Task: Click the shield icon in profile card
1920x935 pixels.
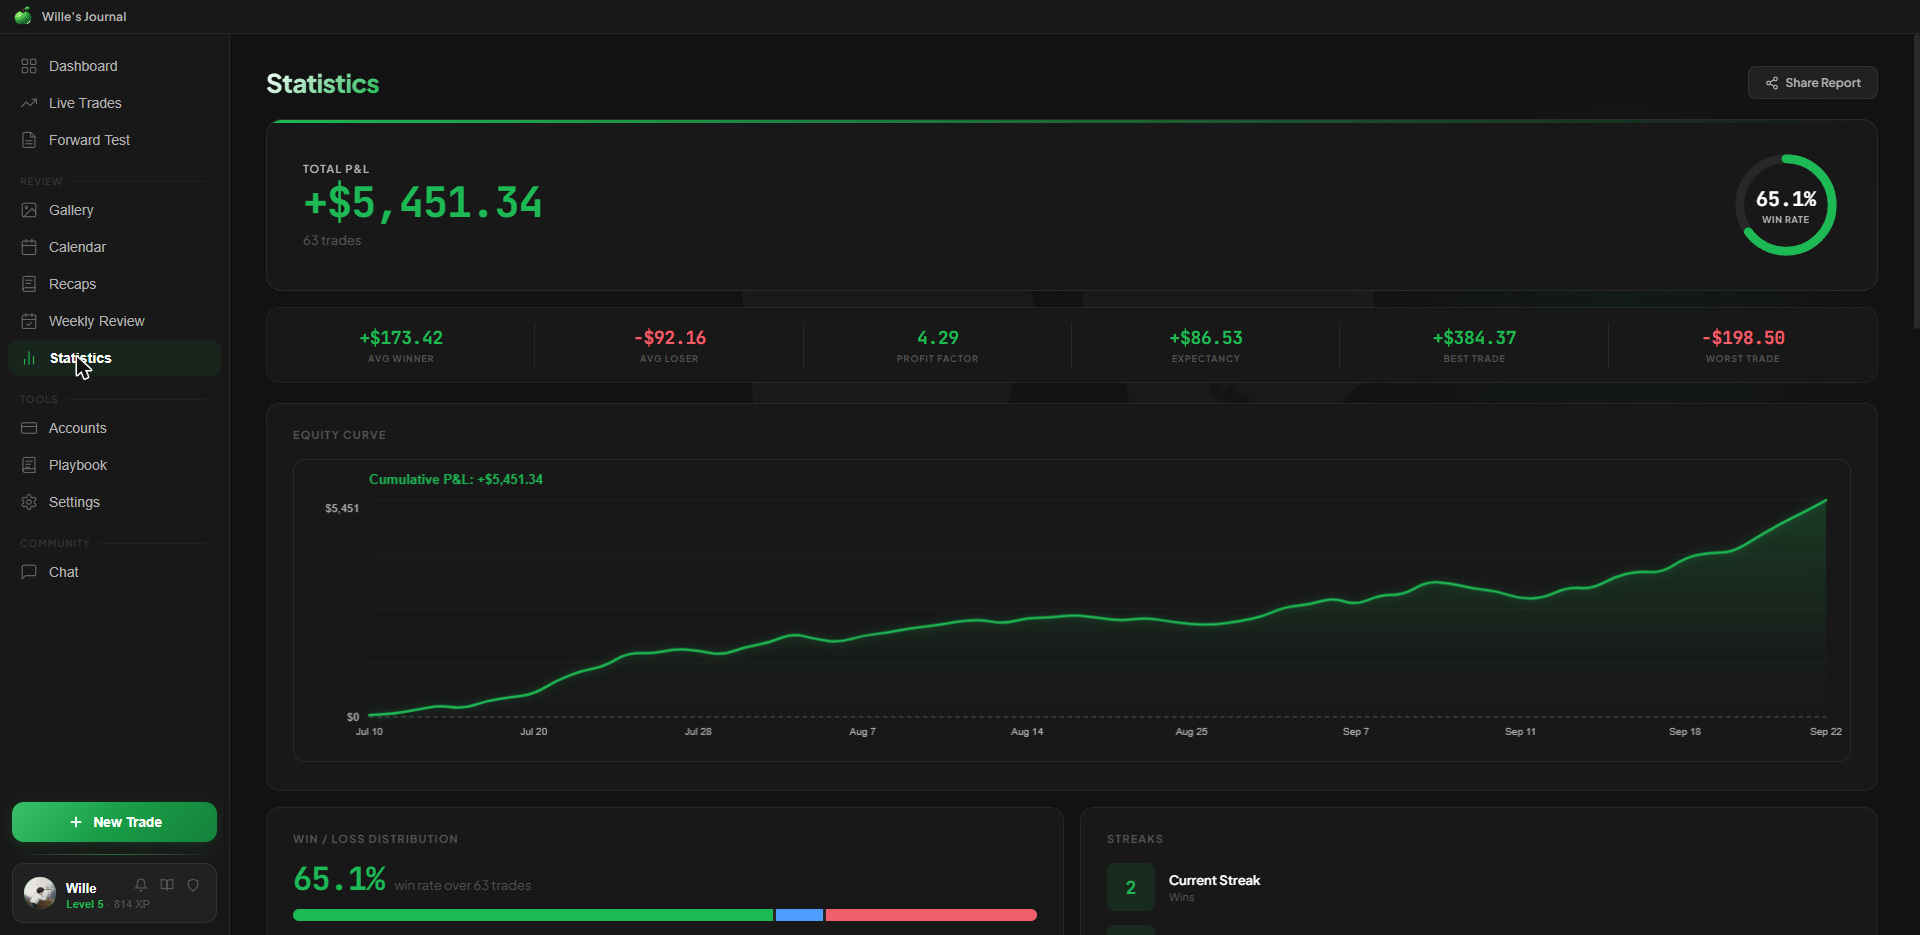Action: point(193,885)
